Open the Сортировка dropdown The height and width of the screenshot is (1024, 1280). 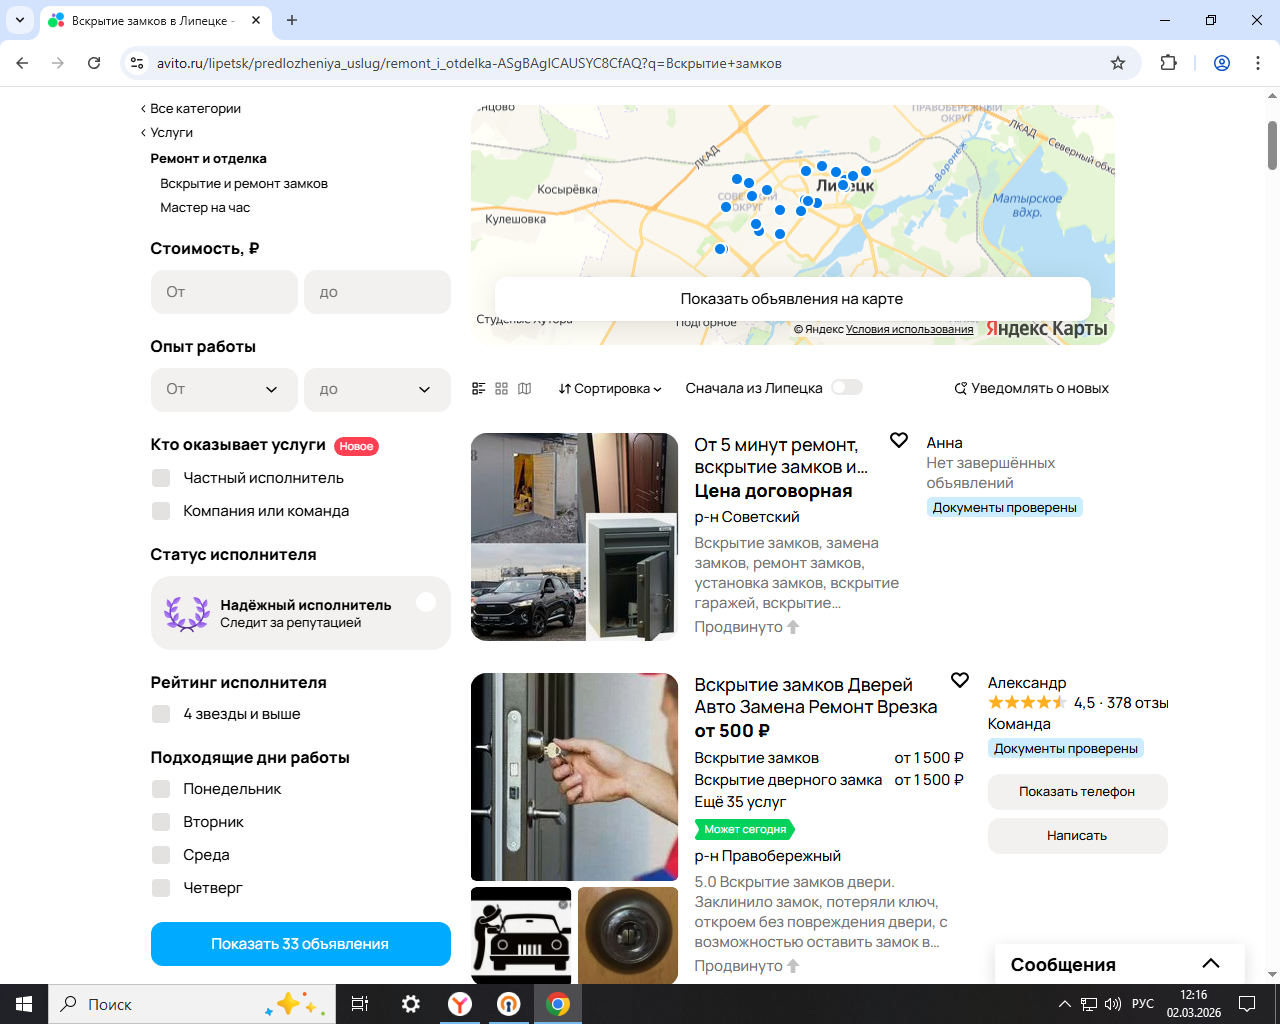(x=610, y=388)
